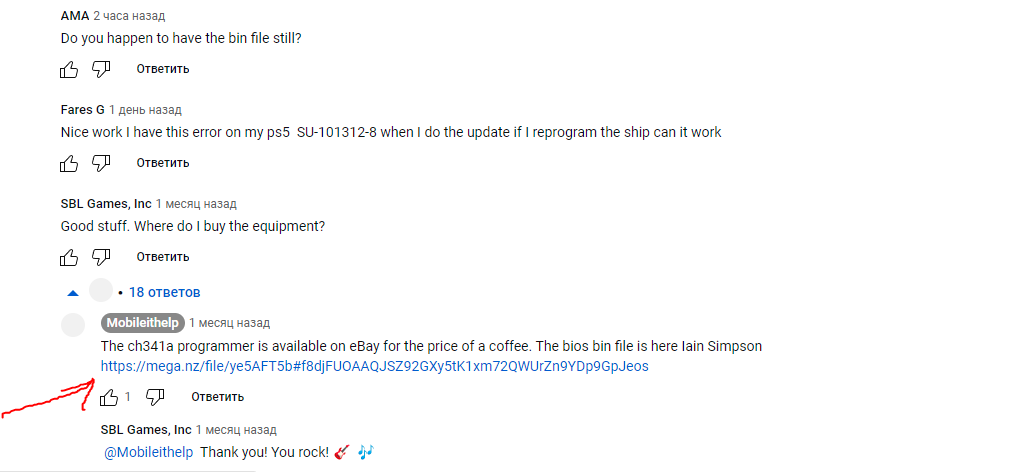Viewport: 1011px width, 472px height.
Task: Like SBL Games comment about equipment
Action: pos(69,257)
